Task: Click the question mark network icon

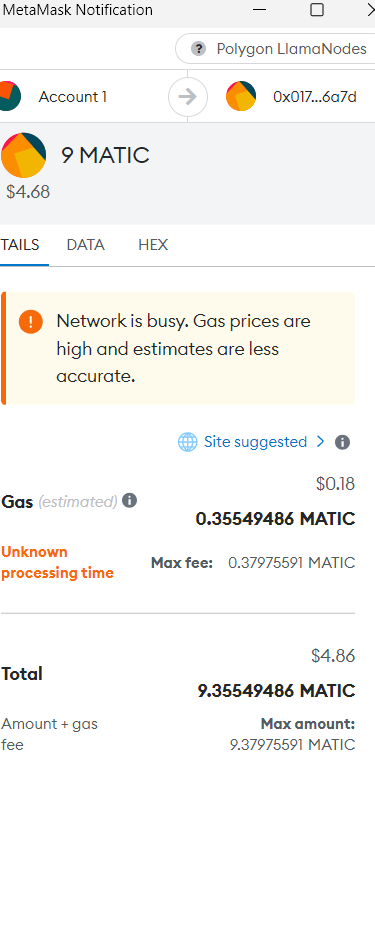Action: pyautogui.click(x=198, y=49)
